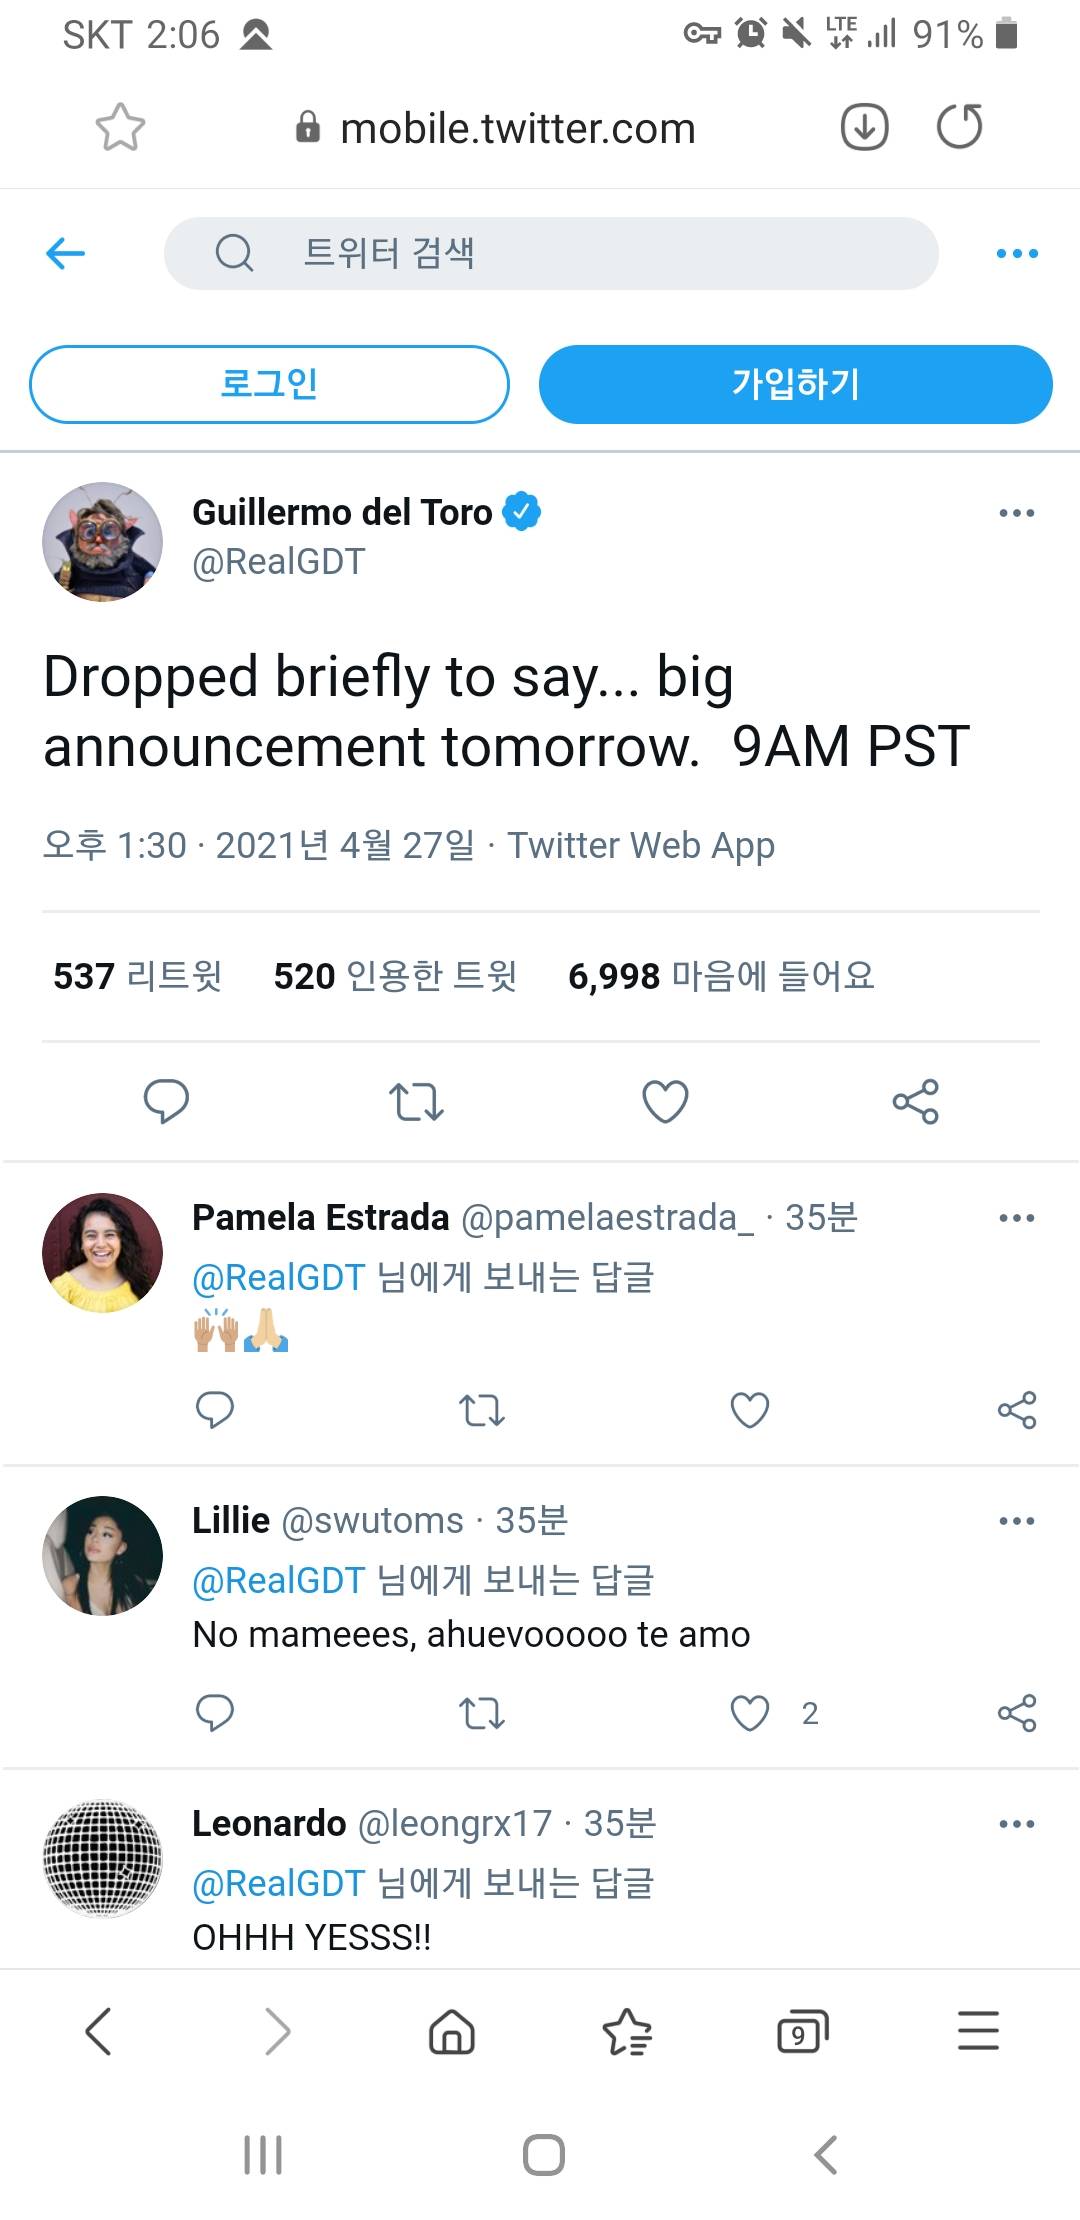
Task: Open more options on Lillie's reply
Action: point(1016,1521)
